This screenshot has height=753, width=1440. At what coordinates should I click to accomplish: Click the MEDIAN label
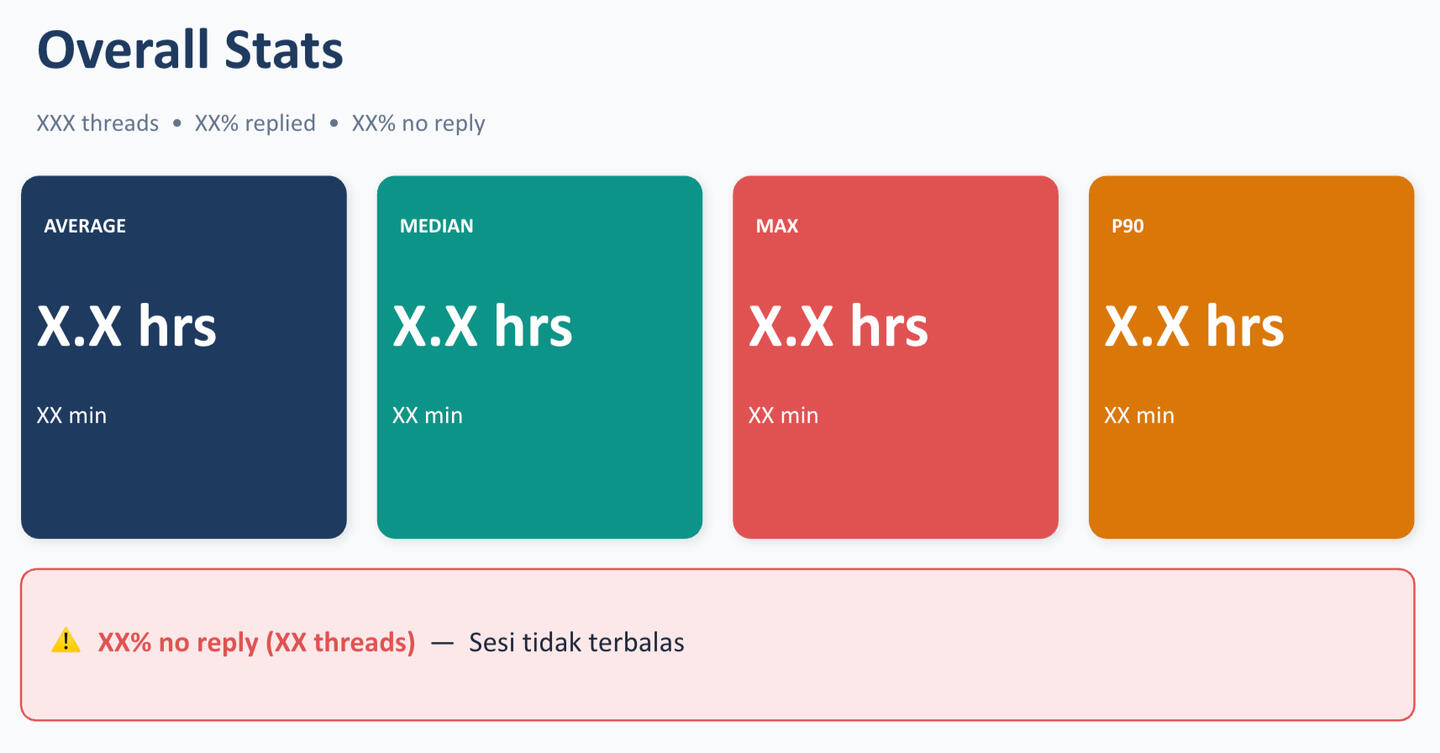(437, 226)
